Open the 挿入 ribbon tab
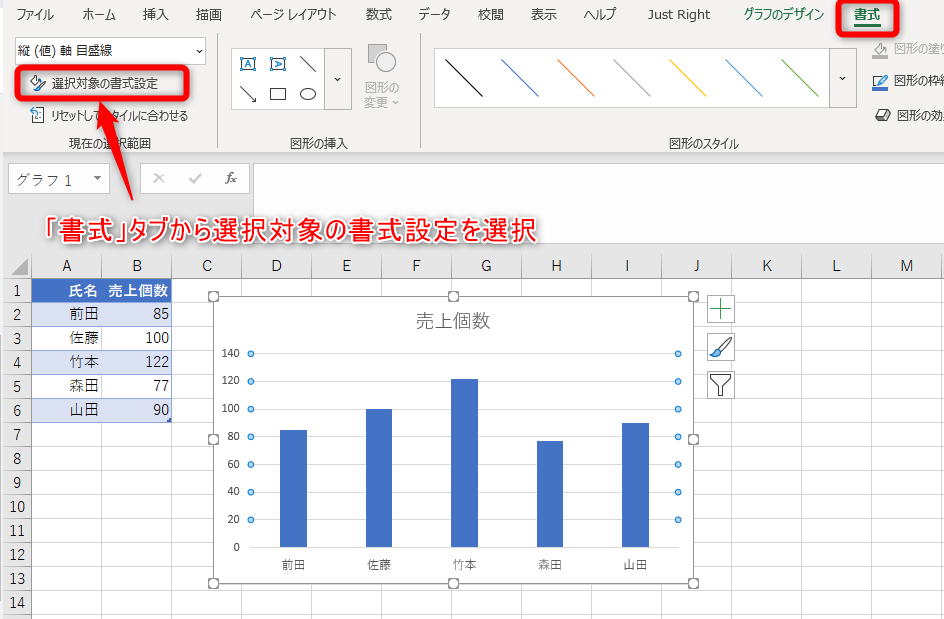944x619 pixels. [x=156, y=15]
